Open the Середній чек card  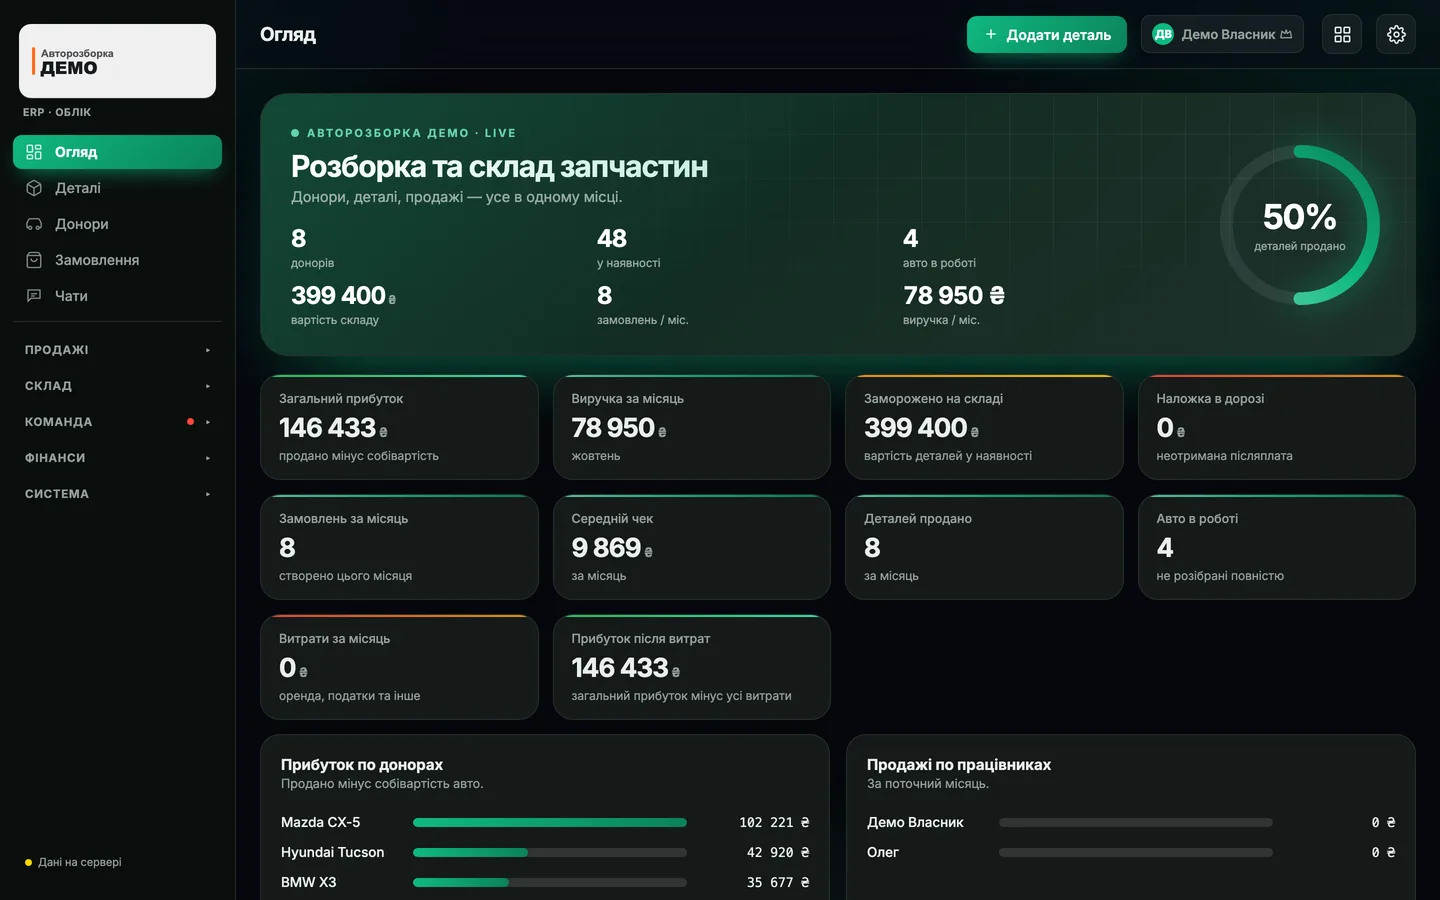692,547
